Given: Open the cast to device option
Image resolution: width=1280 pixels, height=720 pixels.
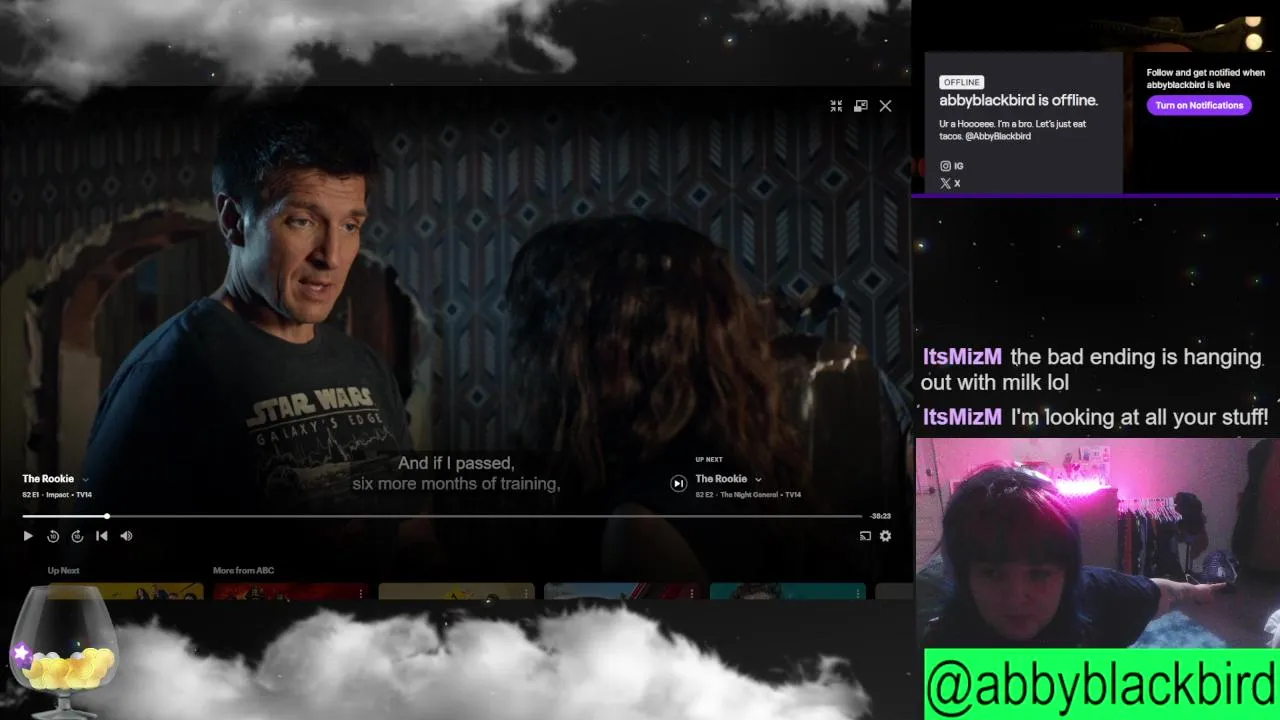Looking at the screenshot, I should tap(865, 536).
